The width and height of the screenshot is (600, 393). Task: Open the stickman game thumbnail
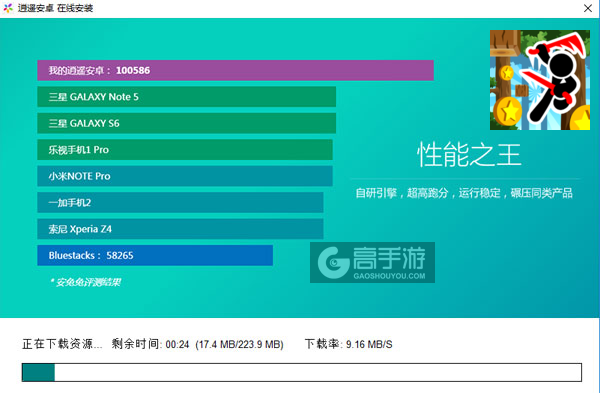click(x=540, y=80)
